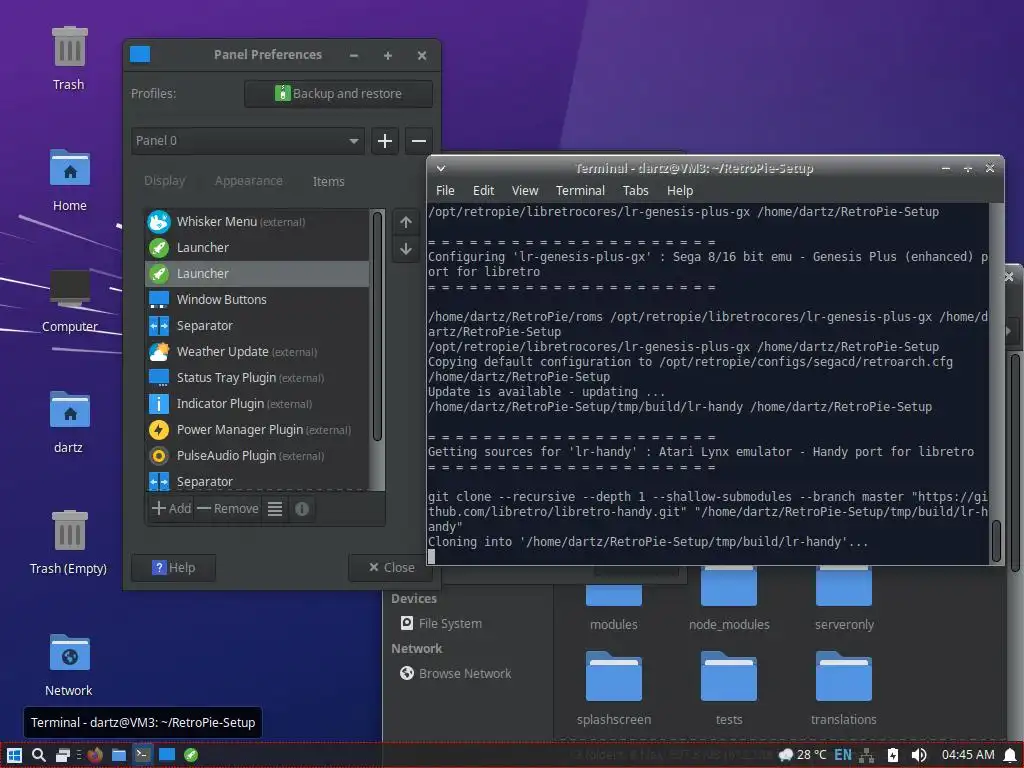Open the search magnifier on the taskbar
Viewport: 1024px width, 768px height.
39,755
